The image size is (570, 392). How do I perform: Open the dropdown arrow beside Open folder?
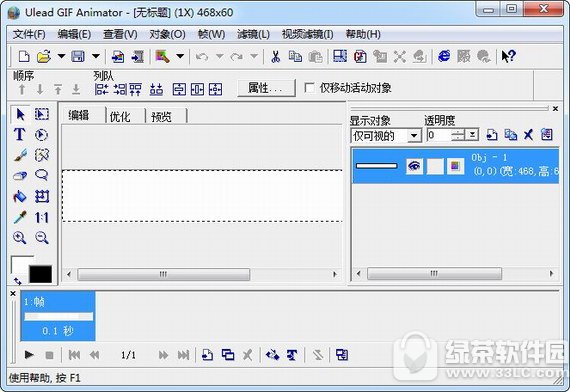coord(61,56)
